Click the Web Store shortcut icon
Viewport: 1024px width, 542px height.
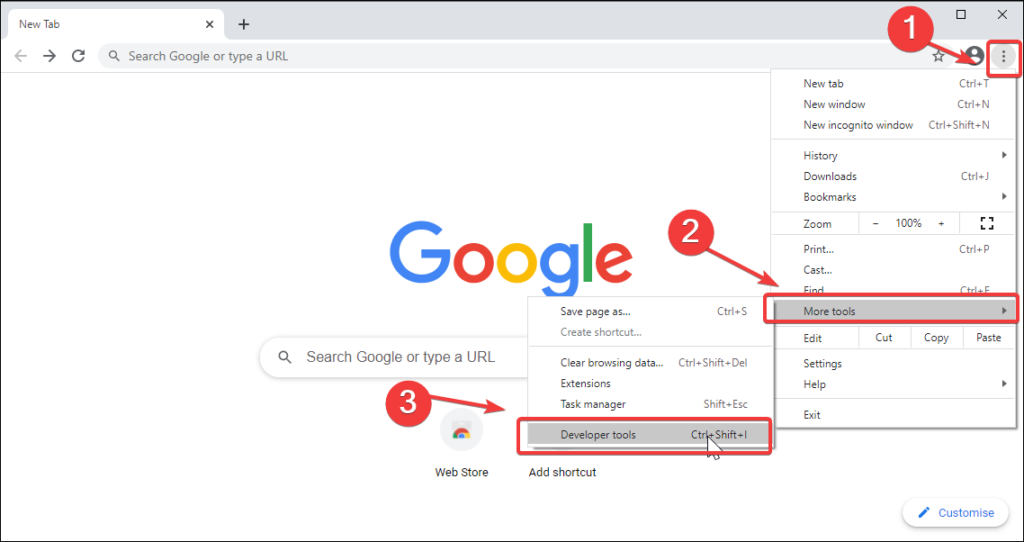click(462, 430)
